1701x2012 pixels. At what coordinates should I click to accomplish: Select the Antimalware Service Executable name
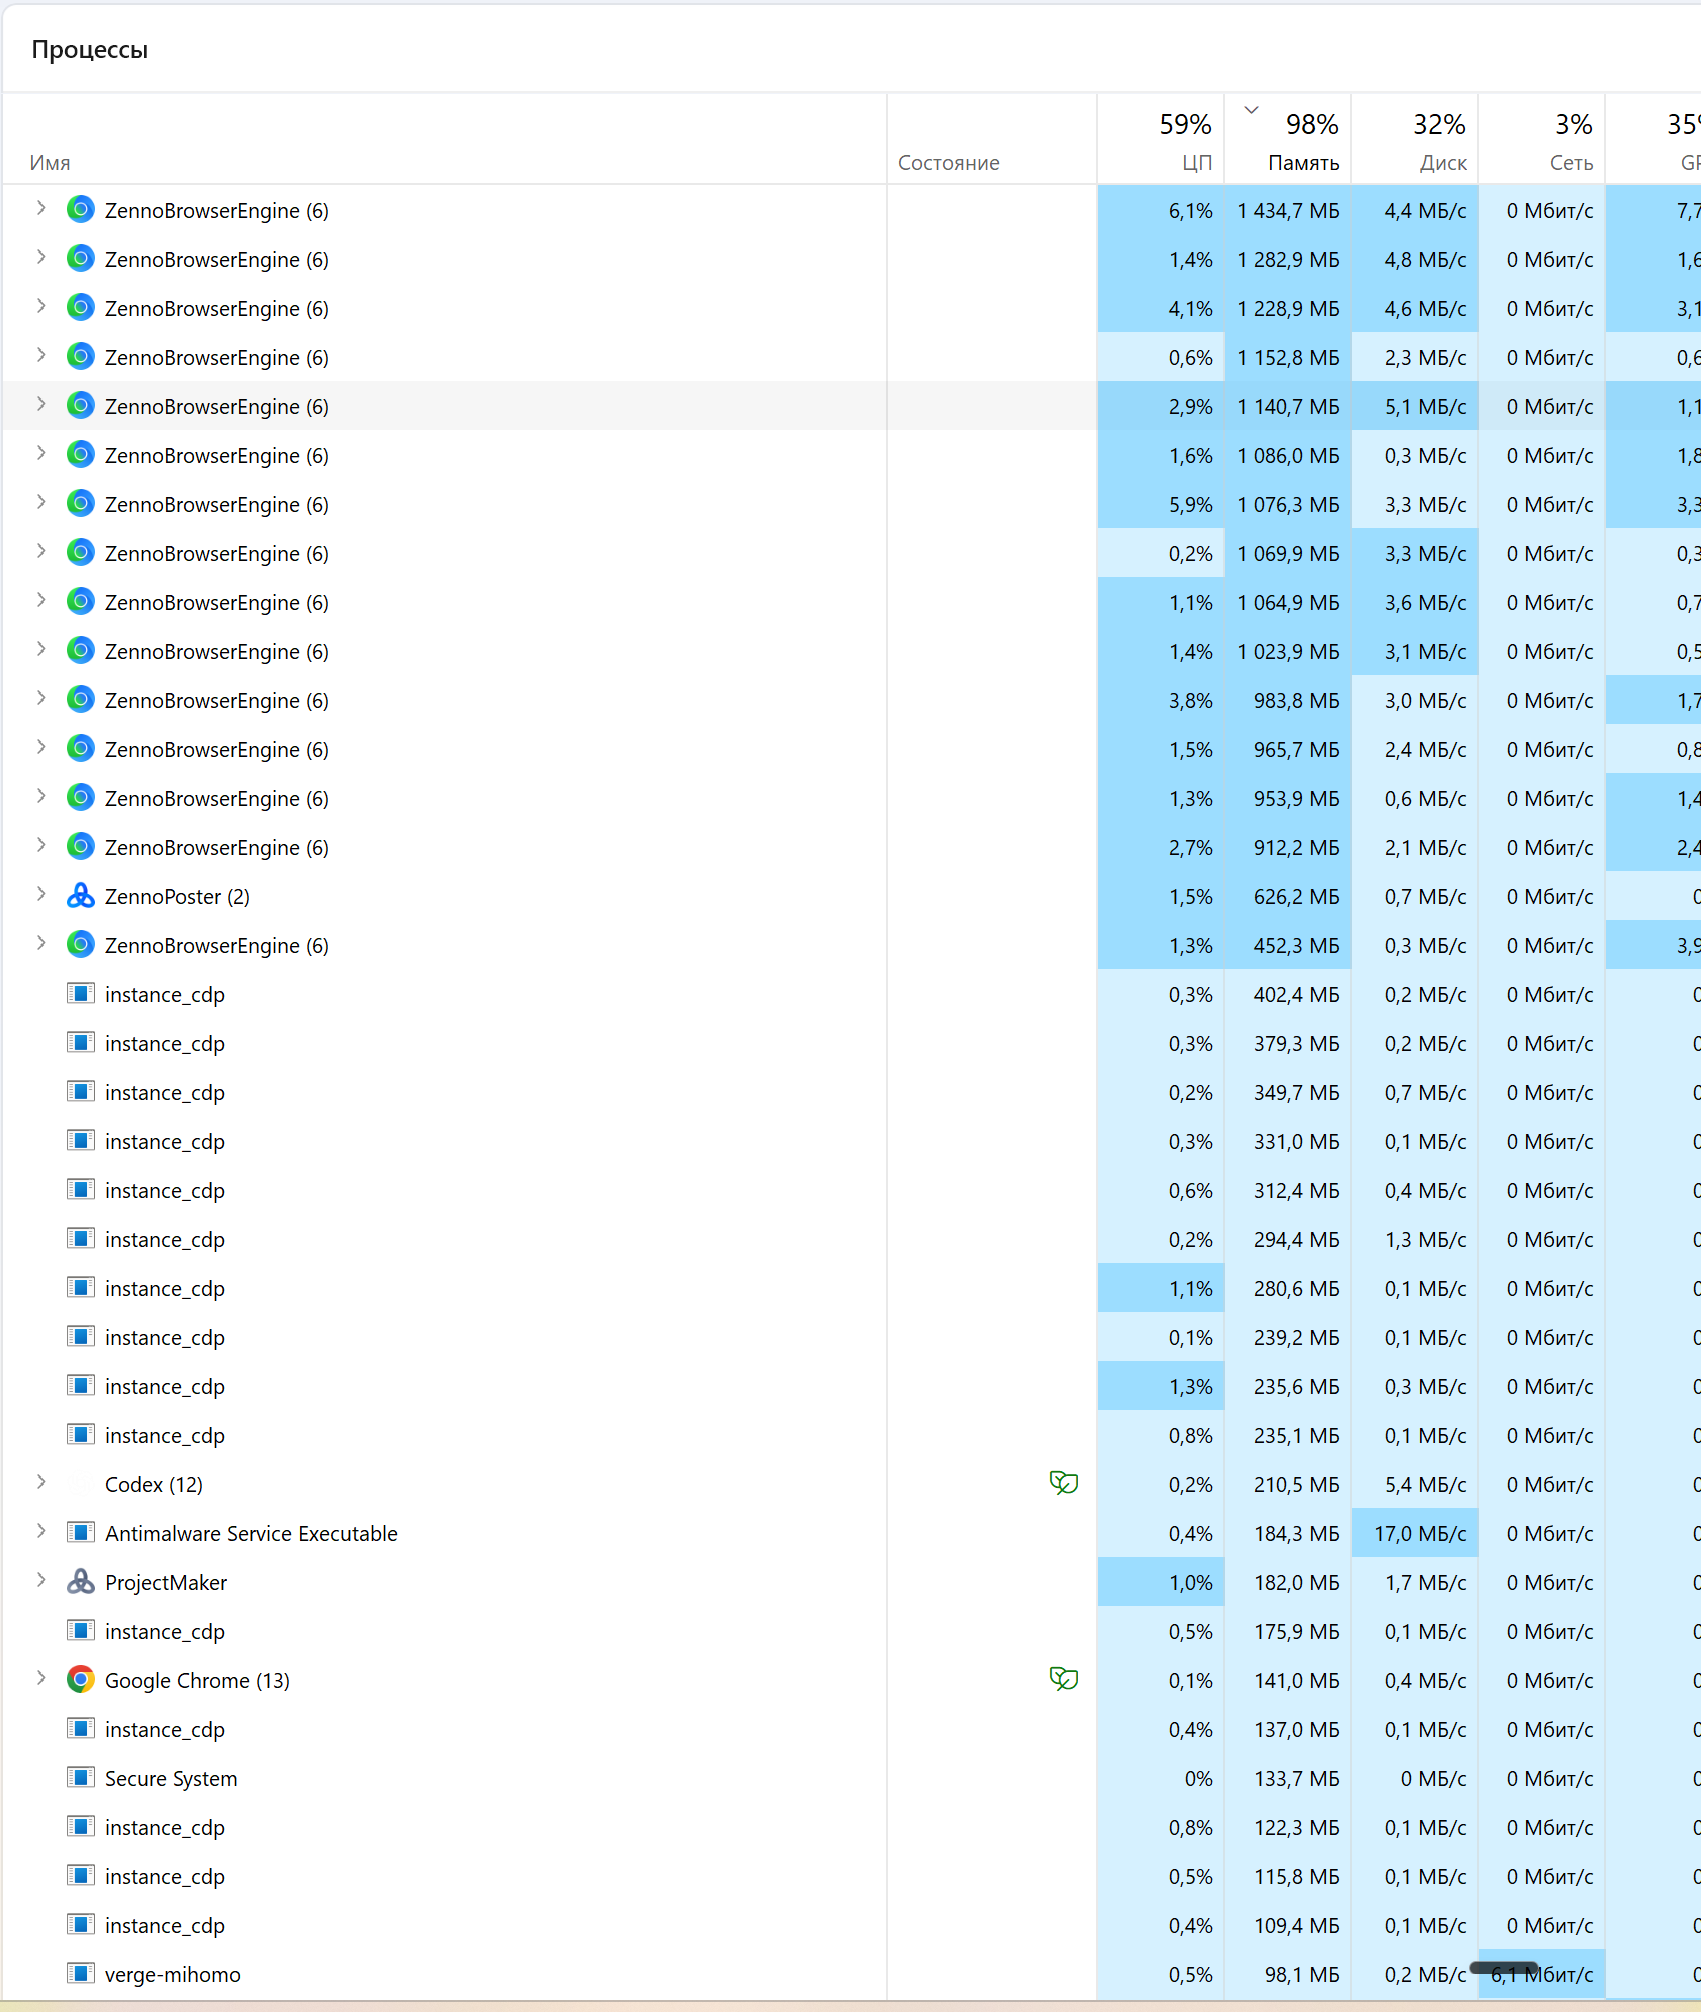(251, 1534)
